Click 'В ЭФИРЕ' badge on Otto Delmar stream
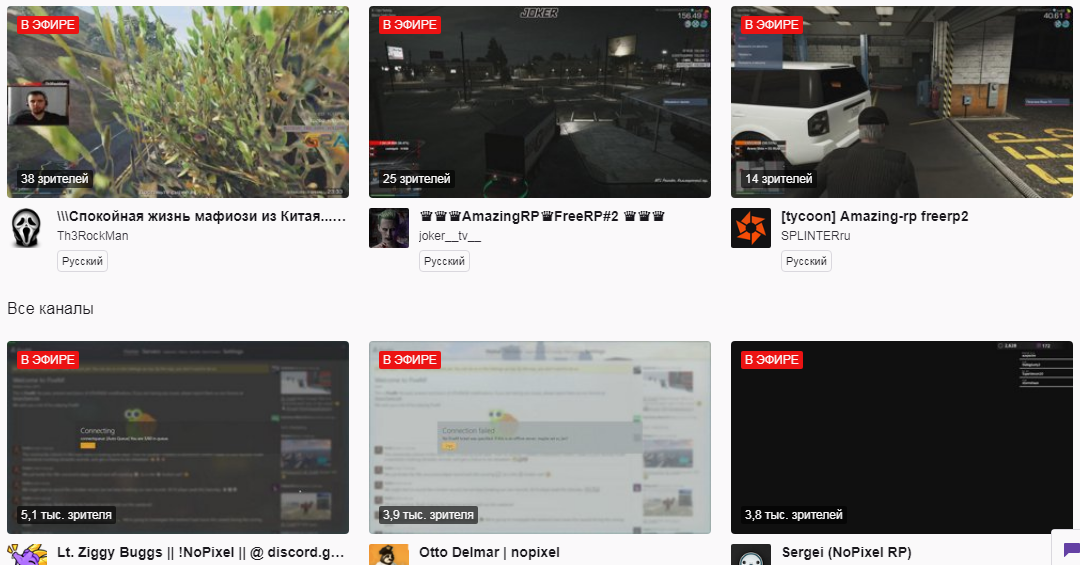Screen dimensions: 1080x565 click(x=410, y=360)
